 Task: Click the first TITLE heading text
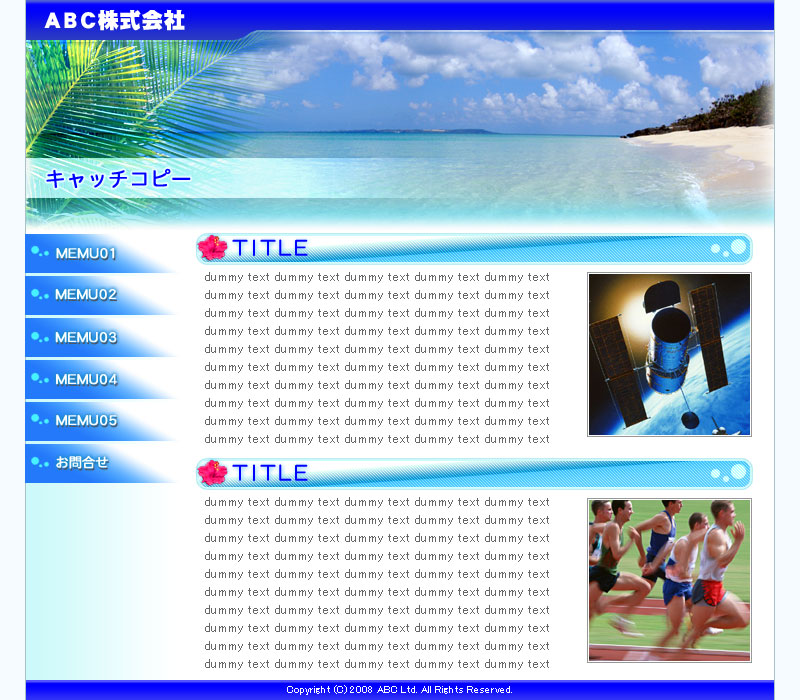click(270, 248)
